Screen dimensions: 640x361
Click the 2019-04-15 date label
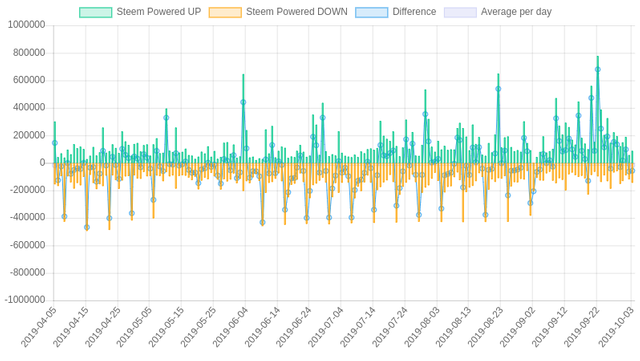(x=71, y=327)
